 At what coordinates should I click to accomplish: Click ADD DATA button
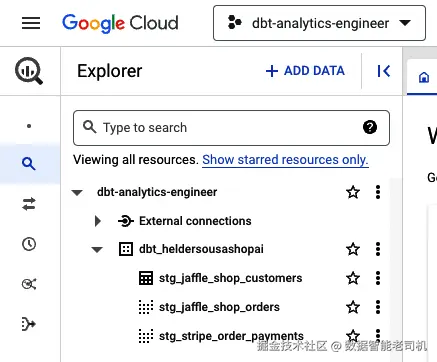[x=305, y=71]
